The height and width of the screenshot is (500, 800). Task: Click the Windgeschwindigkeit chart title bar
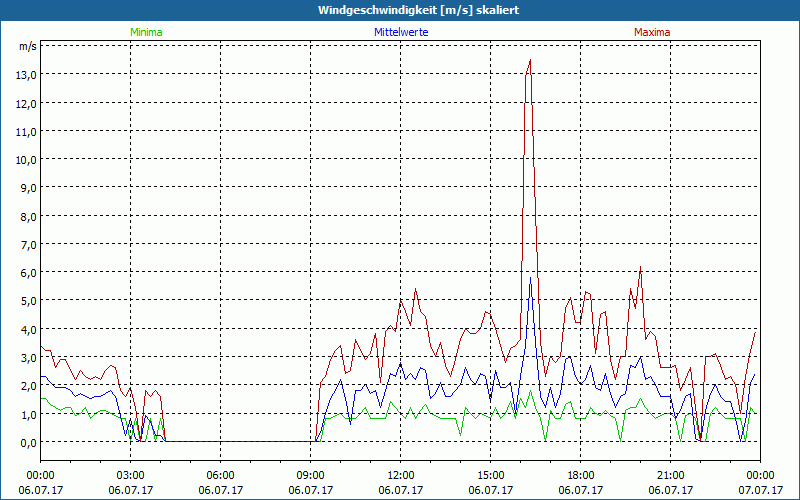(x=400, y=10)
